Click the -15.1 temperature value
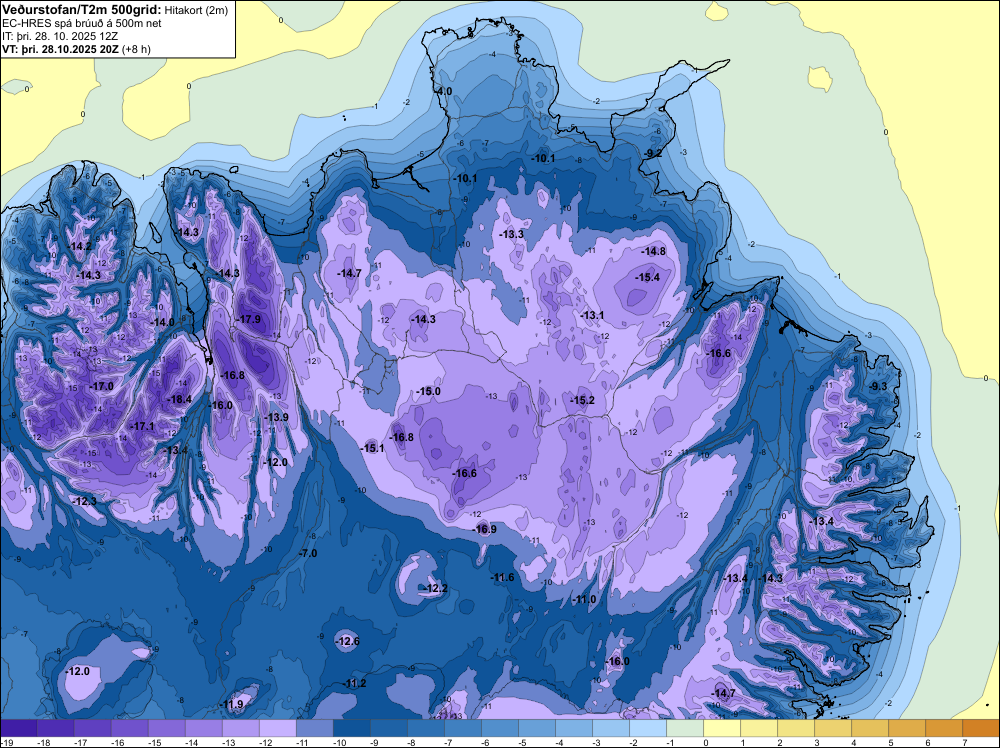1000x748 pixels. (x=372, y=448)
